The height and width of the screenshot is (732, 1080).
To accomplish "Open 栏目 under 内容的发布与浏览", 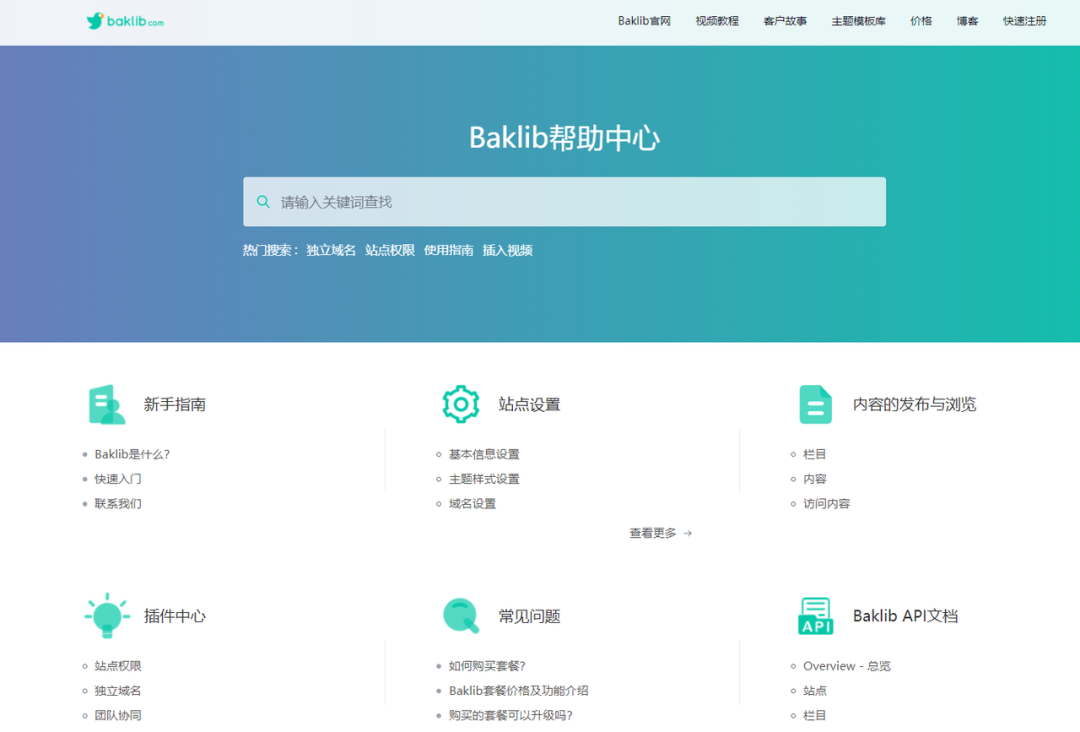I will click(x=814, y=454).
